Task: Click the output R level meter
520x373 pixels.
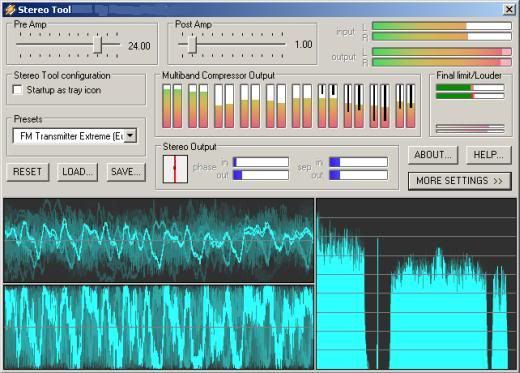Action: [442, 62]
